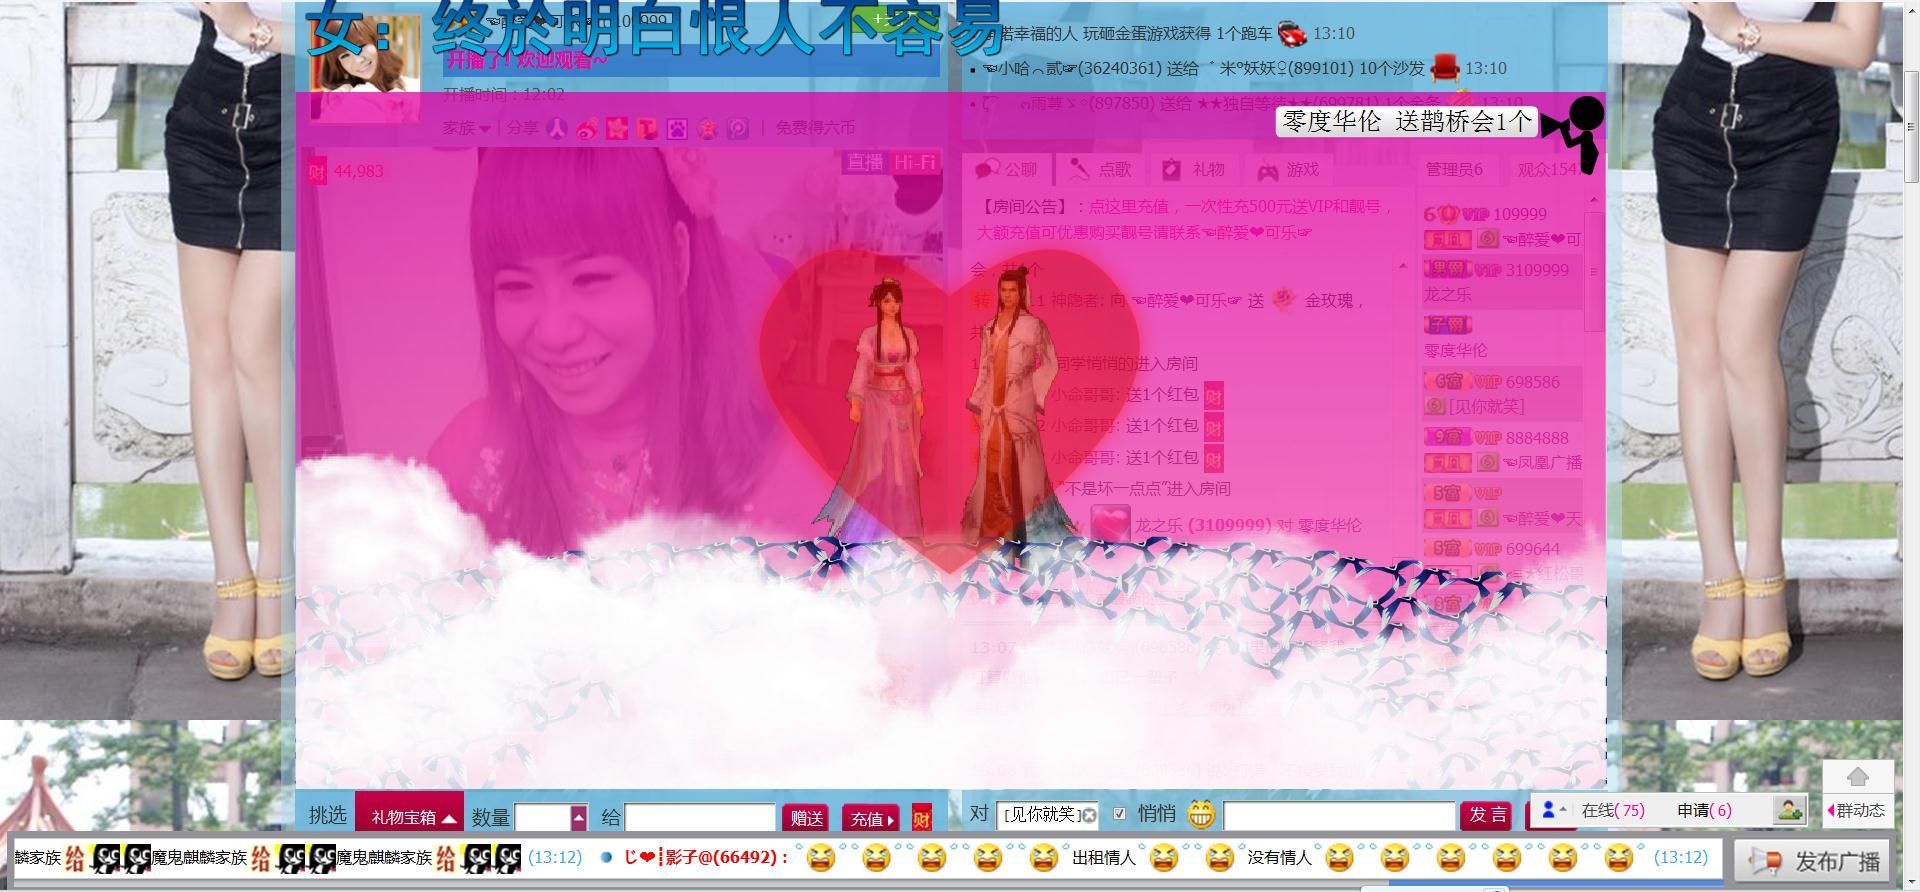Share via the Tencent Weibo T icon
The width and height of the screenshot is (1920, 892).
pos(647,128)
